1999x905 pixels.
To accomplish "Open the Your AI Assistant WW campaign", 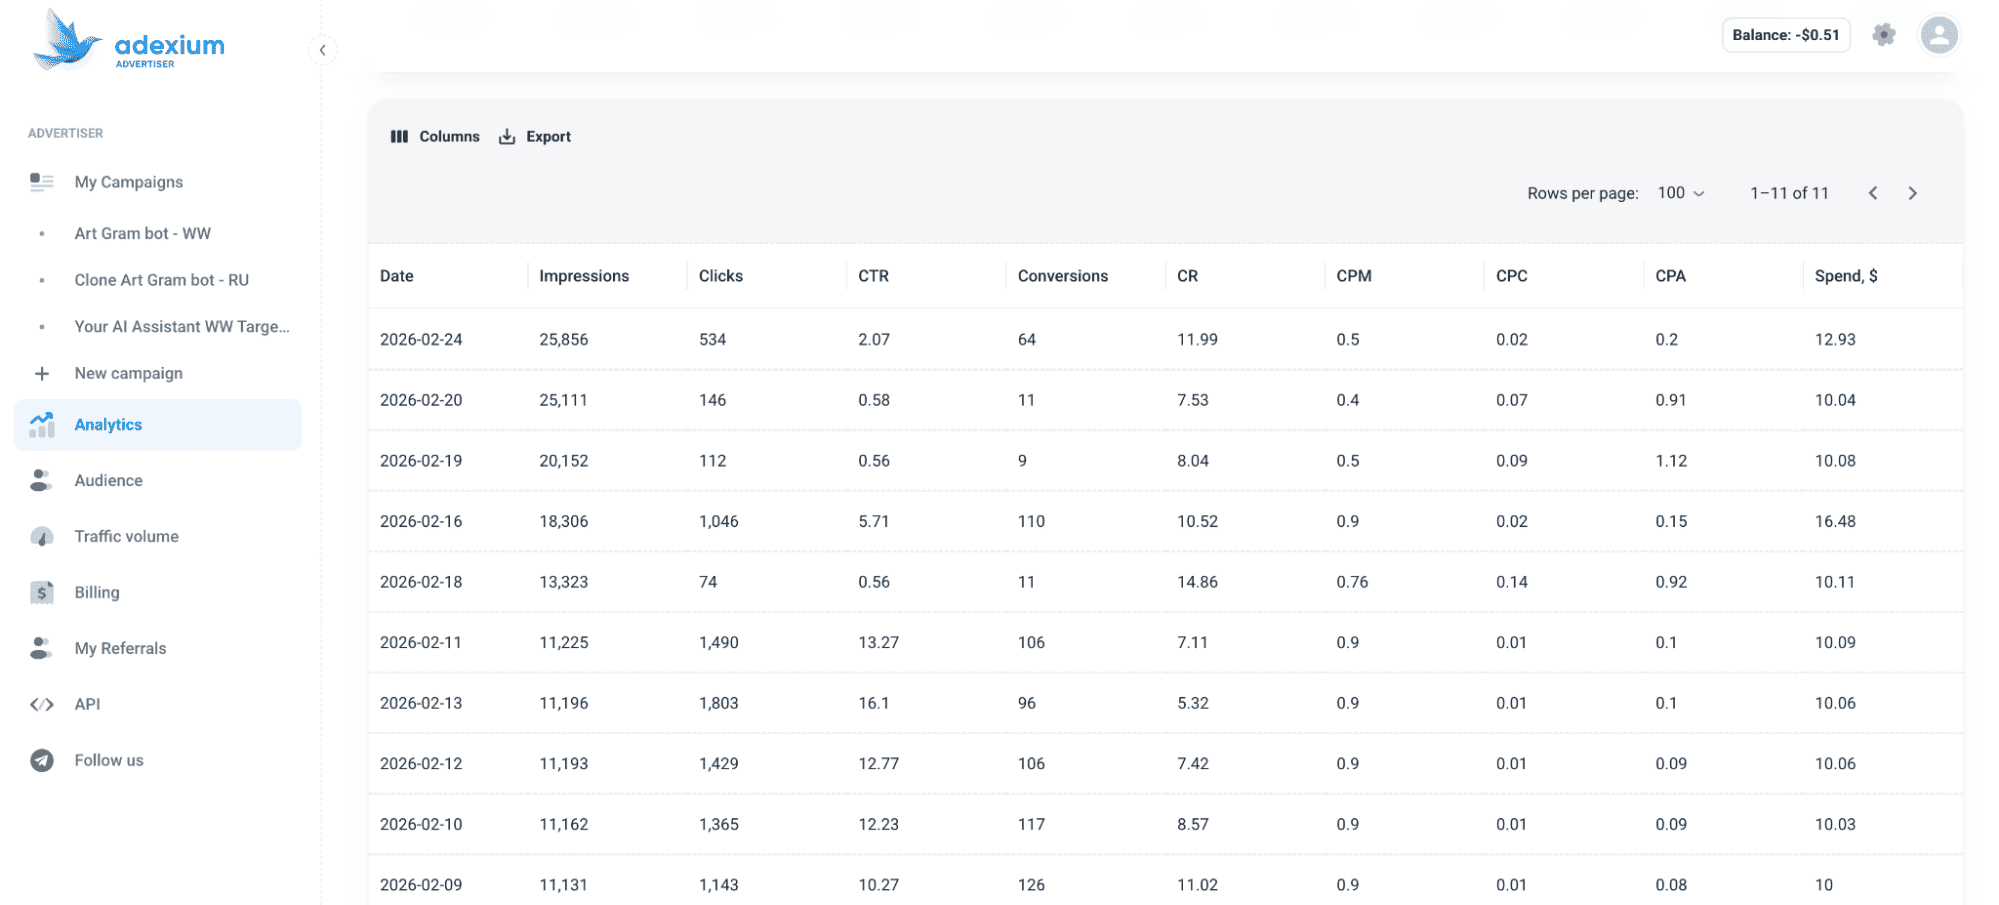I will [x=181, y=327].
